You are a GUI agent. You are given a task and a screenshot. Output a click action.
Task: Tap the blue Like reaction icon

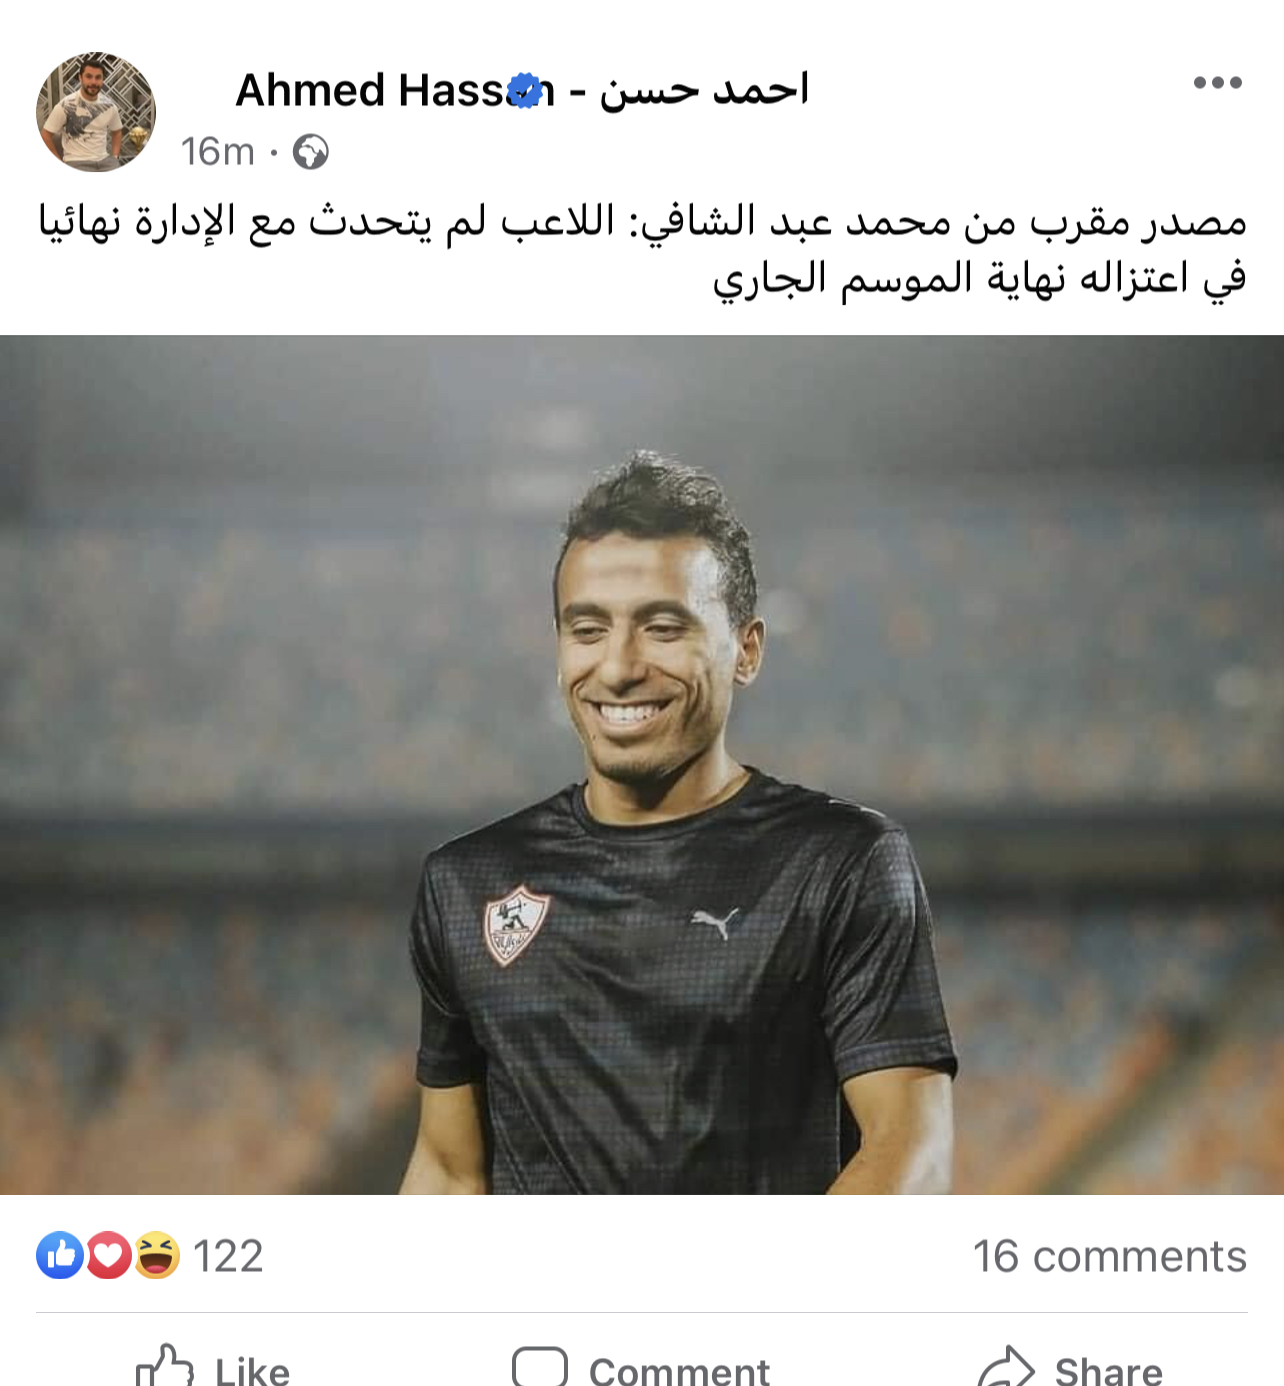[x=60, y=1255]
